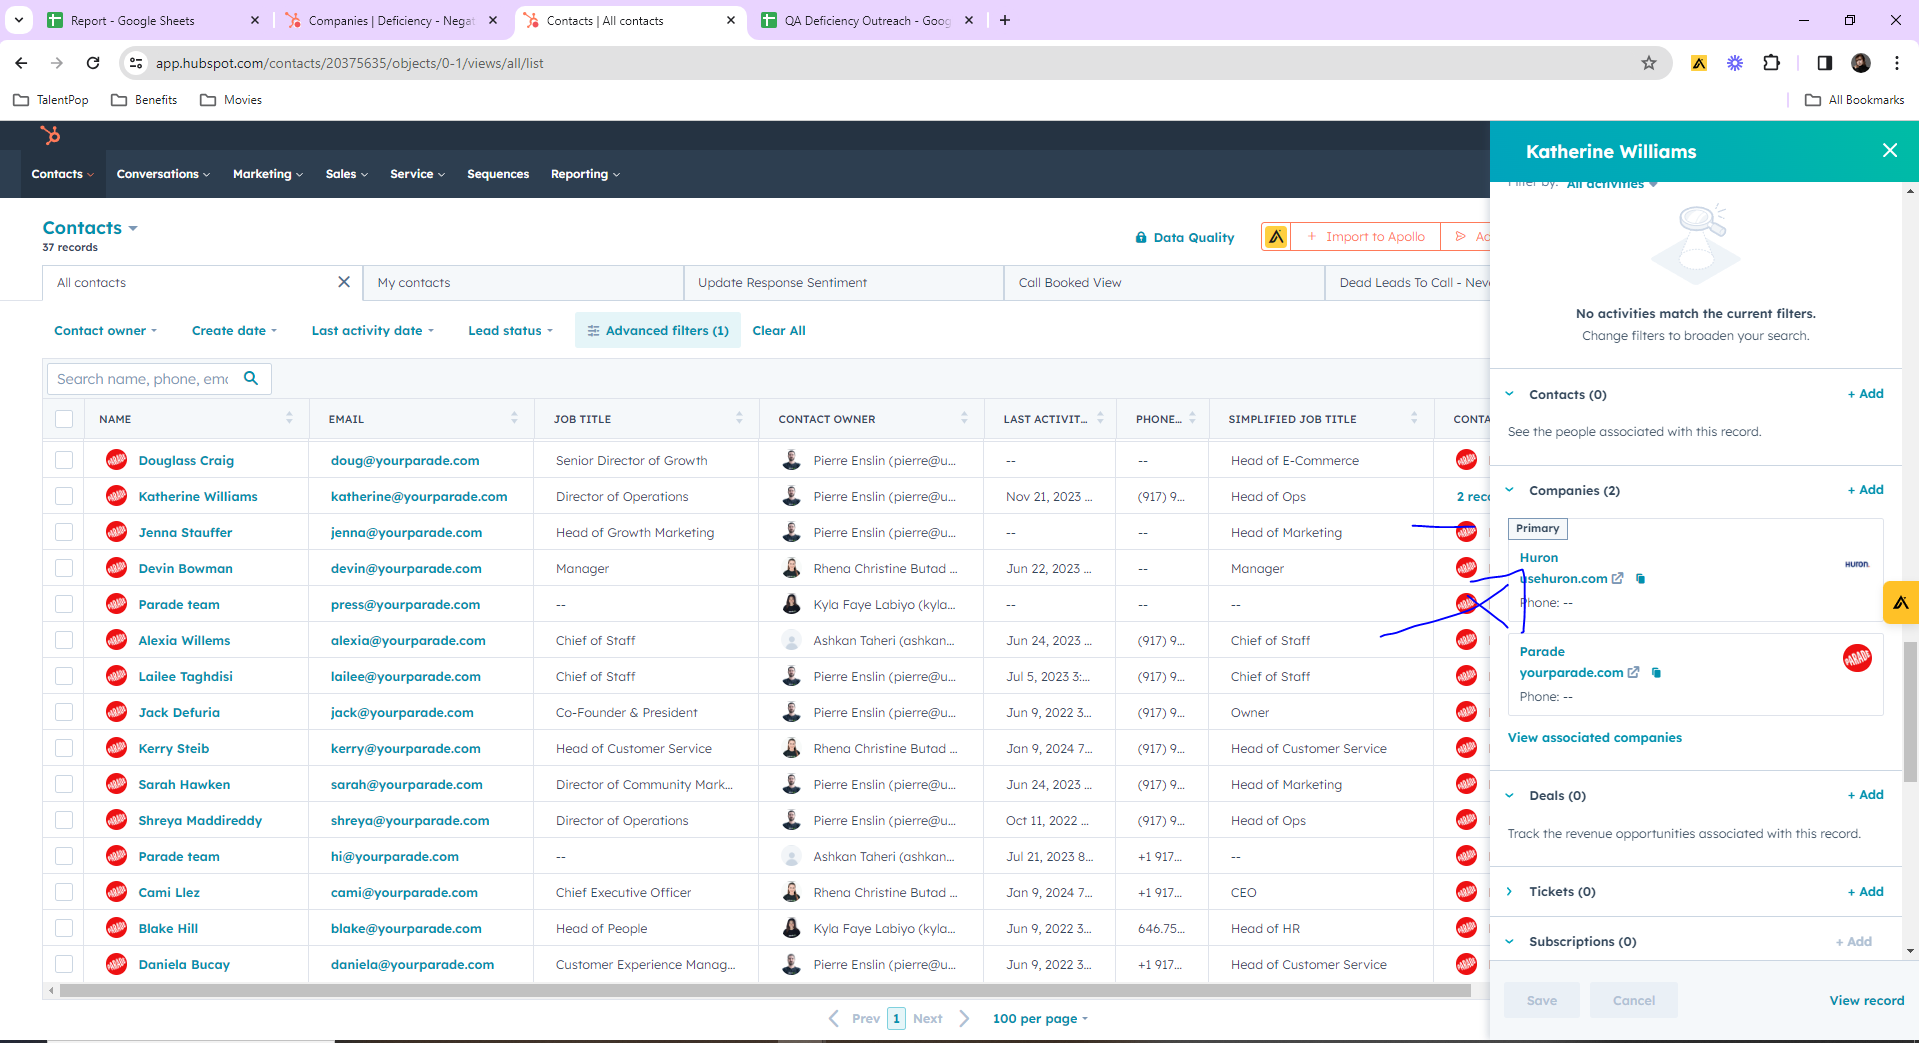Select all contacts with header checkbox
1919x1043 pixels.
pos(64,419)
